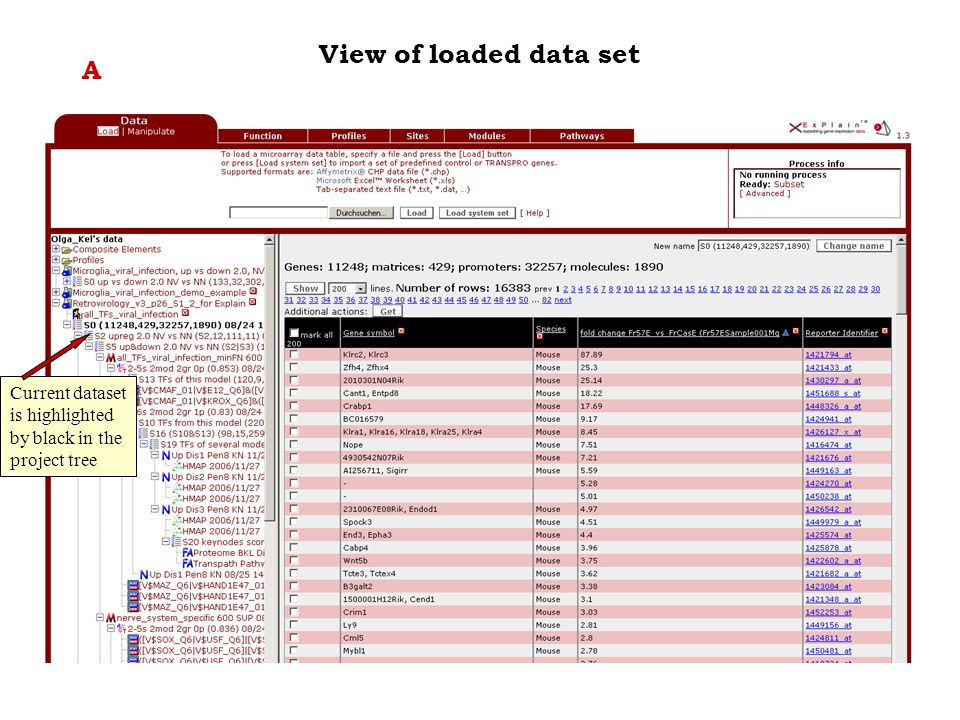Click the Show button

(x=305, y=288)
